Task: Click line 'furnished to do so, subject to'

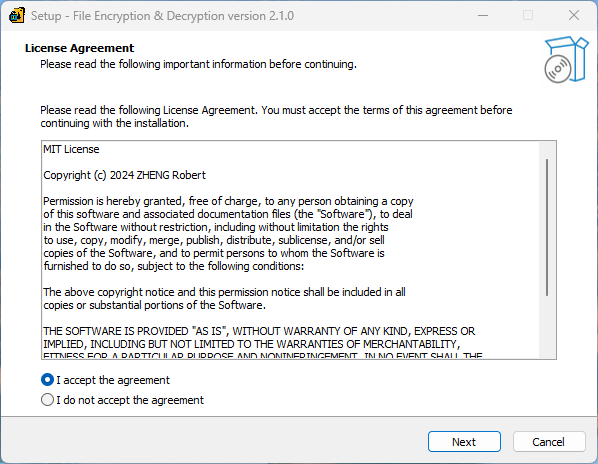Action: [x=174, y=266]
